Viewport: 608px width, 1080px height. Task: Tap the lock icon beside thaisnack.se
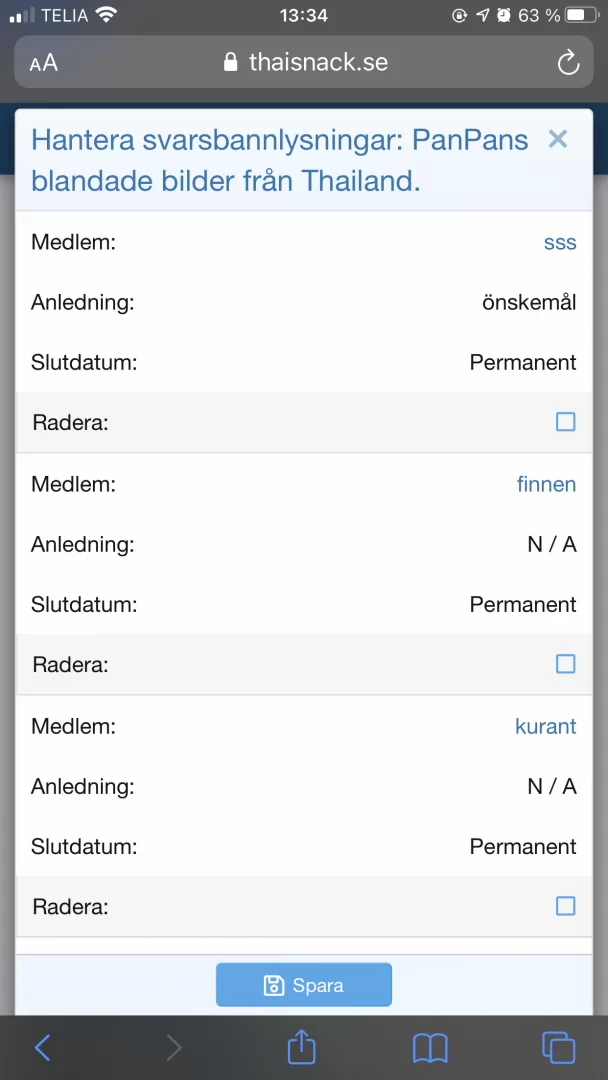[231, 63]
